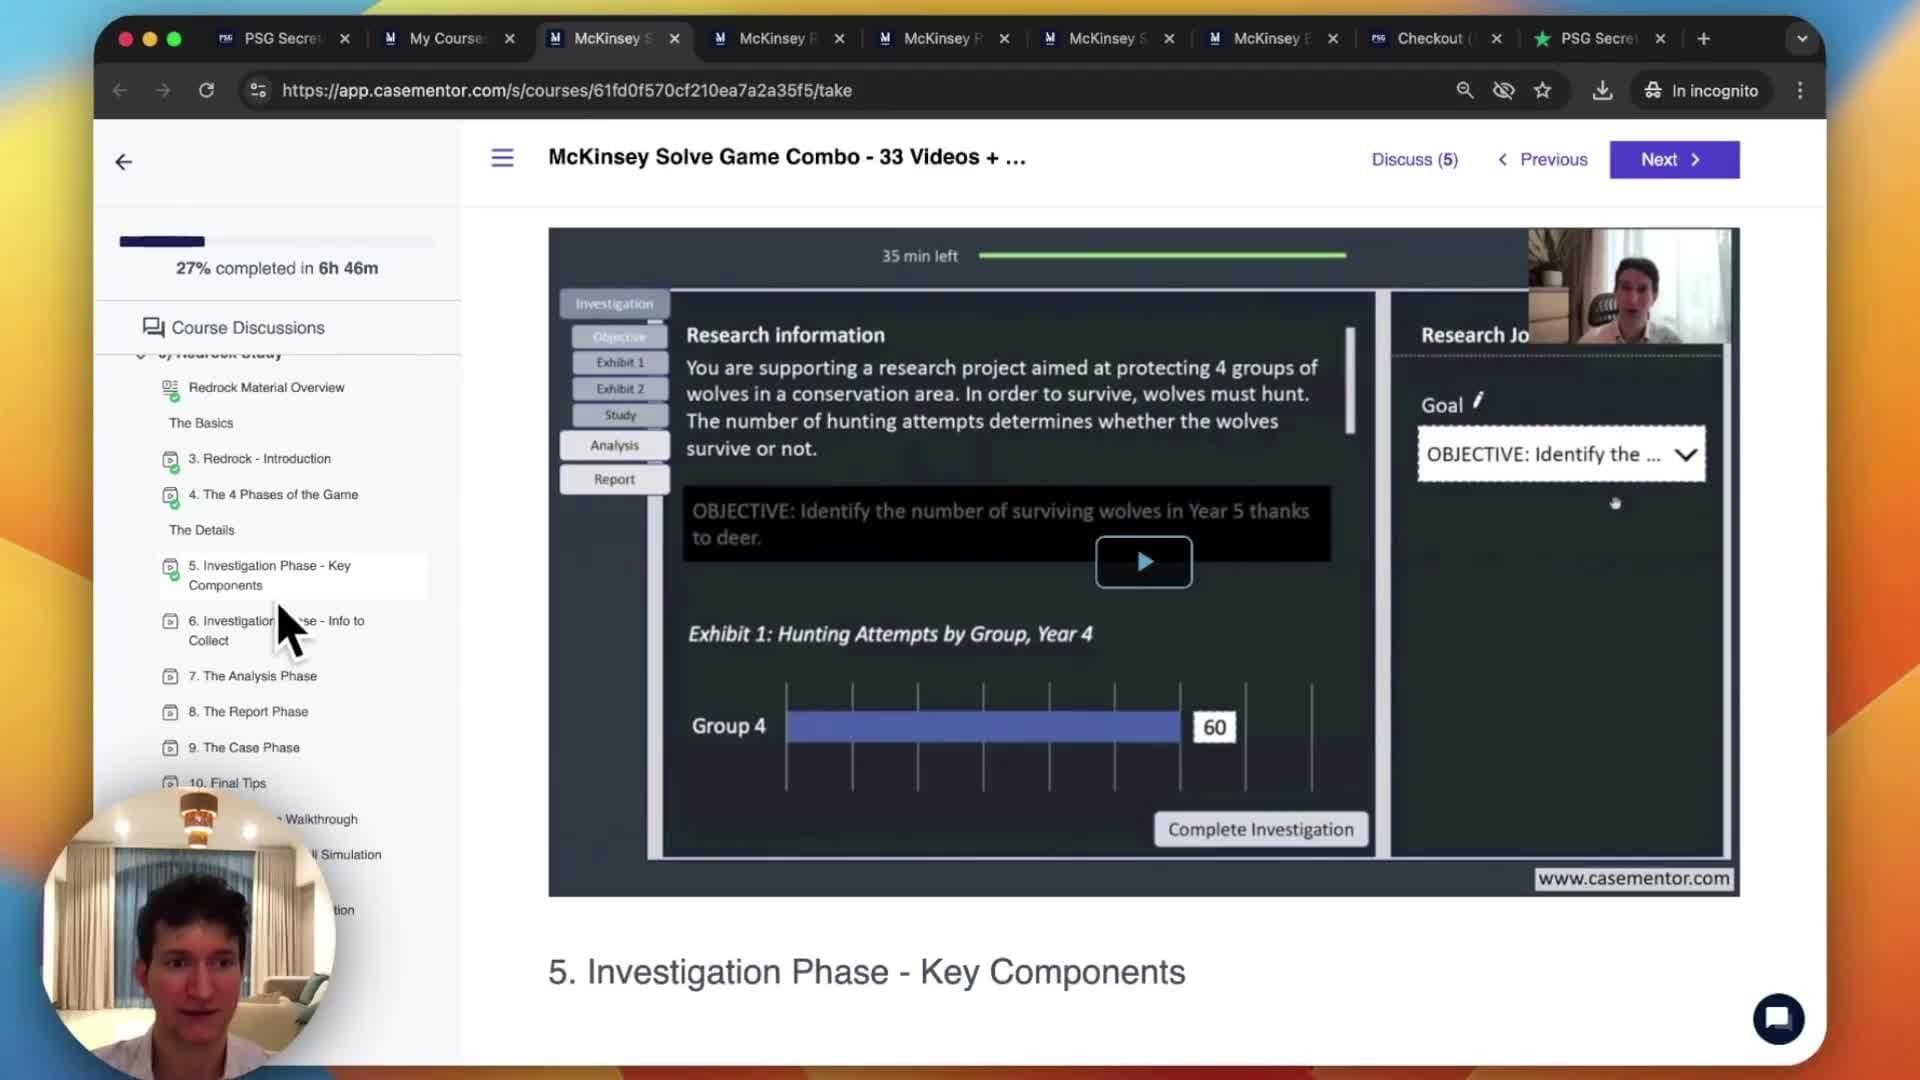Screen dimensions: 1920x1080
Task: Go to the Previous lesson
Action: coord(1542,160)
